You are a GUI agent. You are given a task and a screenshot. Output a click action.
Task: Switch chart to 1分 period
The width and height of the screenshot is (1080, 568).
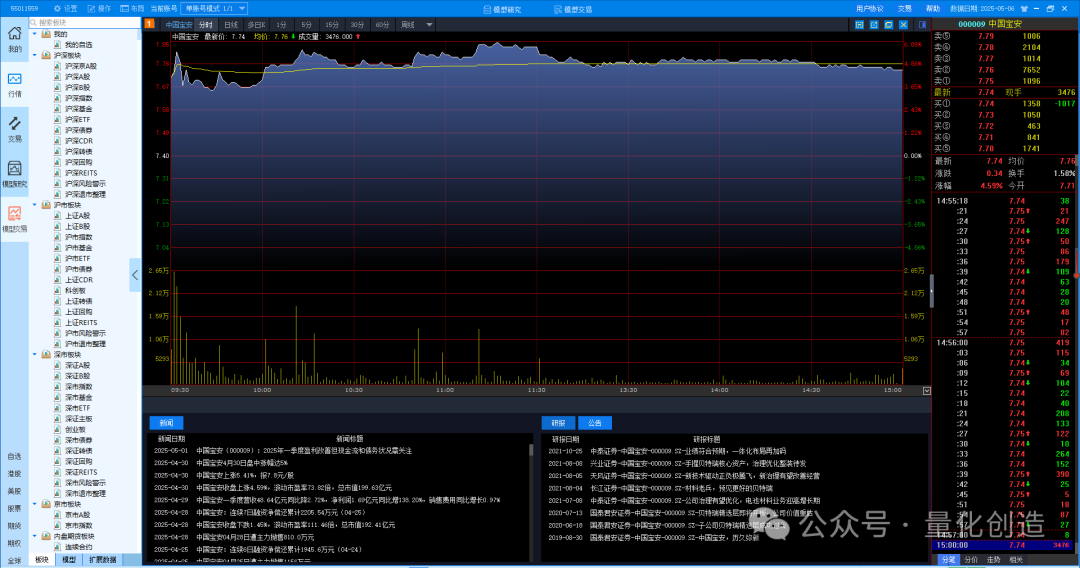coord(281,25)
